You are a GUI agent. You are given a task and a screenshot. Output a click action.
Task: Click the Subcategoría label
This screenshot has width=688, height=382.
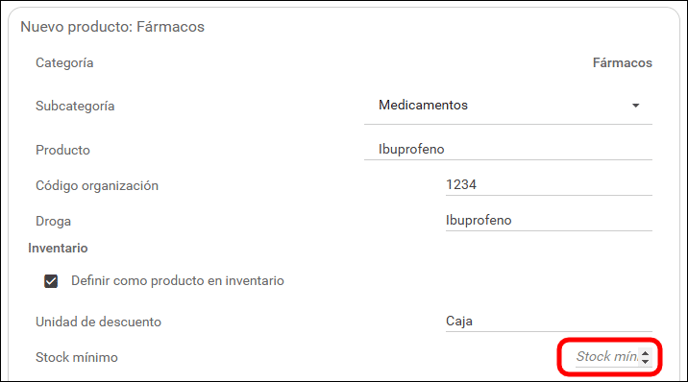pos(75,106)
